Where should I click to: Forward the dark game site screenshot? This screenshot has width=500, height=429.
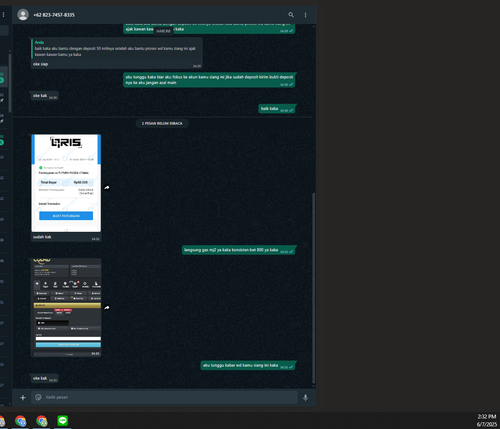[x=107, y=308]
